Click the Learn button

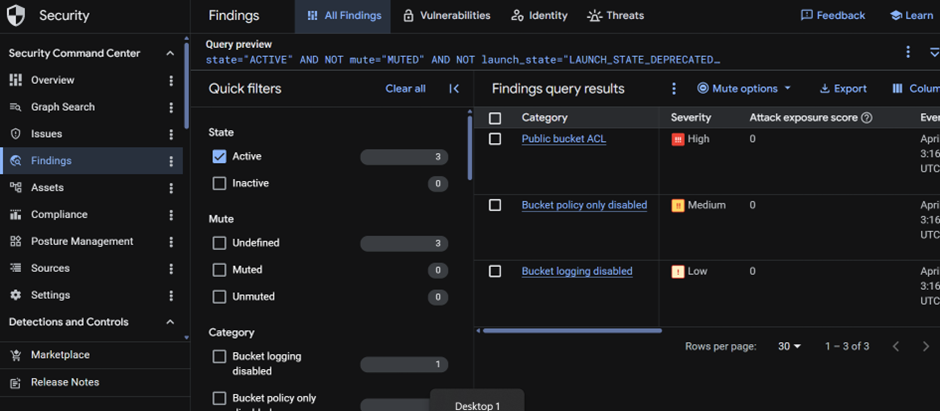point(911,16)
